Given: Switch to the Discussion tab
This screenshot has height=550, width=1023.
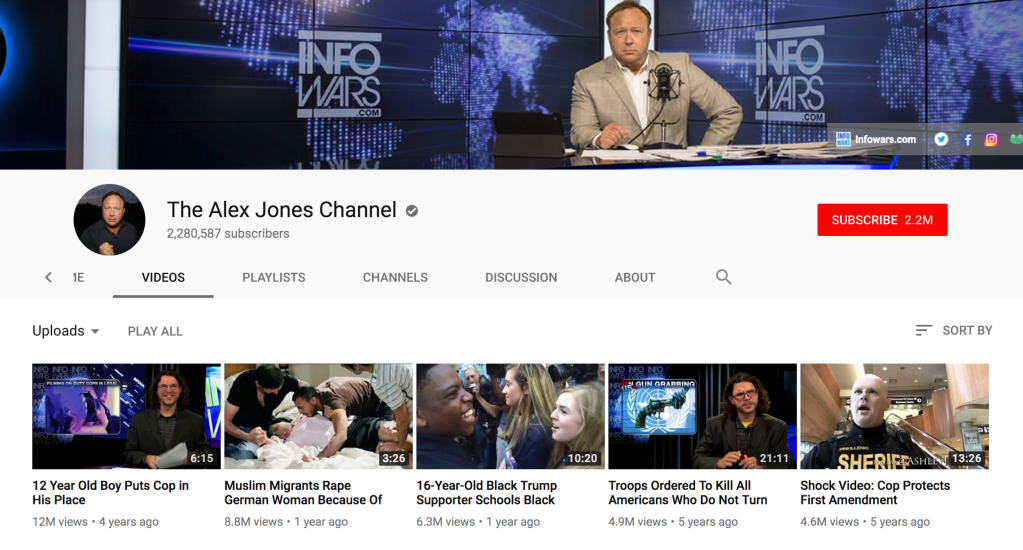Looking at the screenshot, I should pyautogui.click(x=521, y=277).
